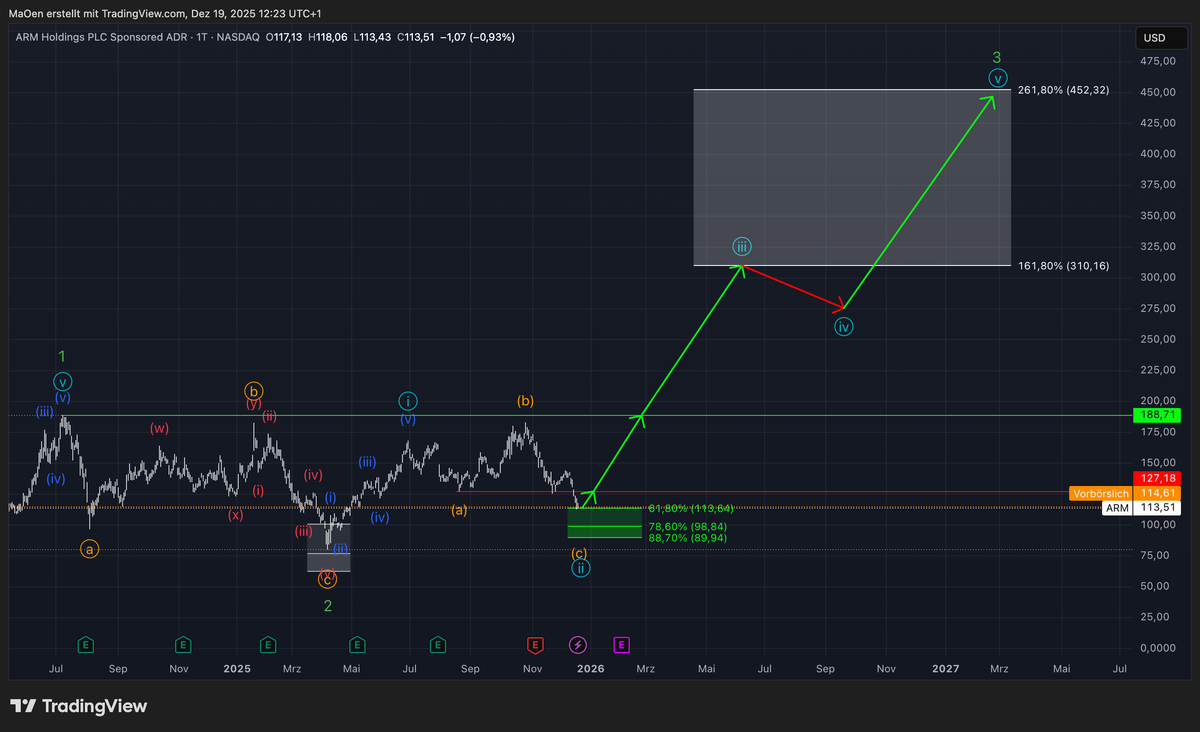
Task: Click the earnings badge below the 2025 label
Action: click(268, 645)
